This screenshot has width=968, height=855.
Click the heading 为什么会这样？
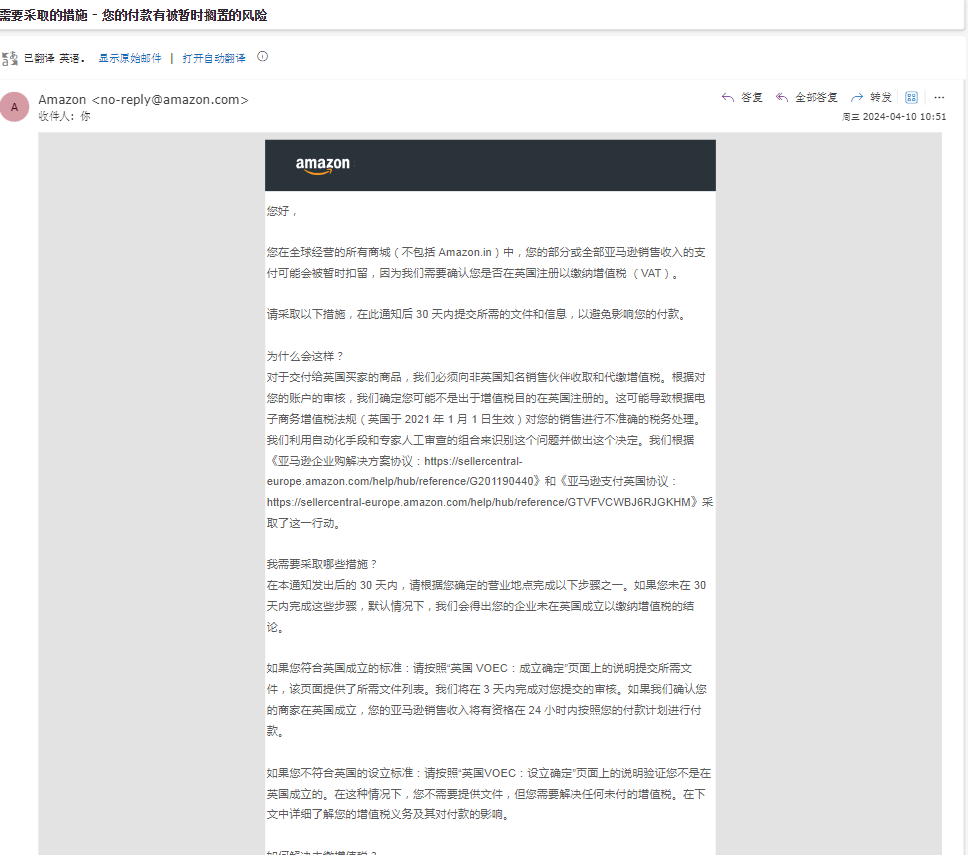(305, 356)
